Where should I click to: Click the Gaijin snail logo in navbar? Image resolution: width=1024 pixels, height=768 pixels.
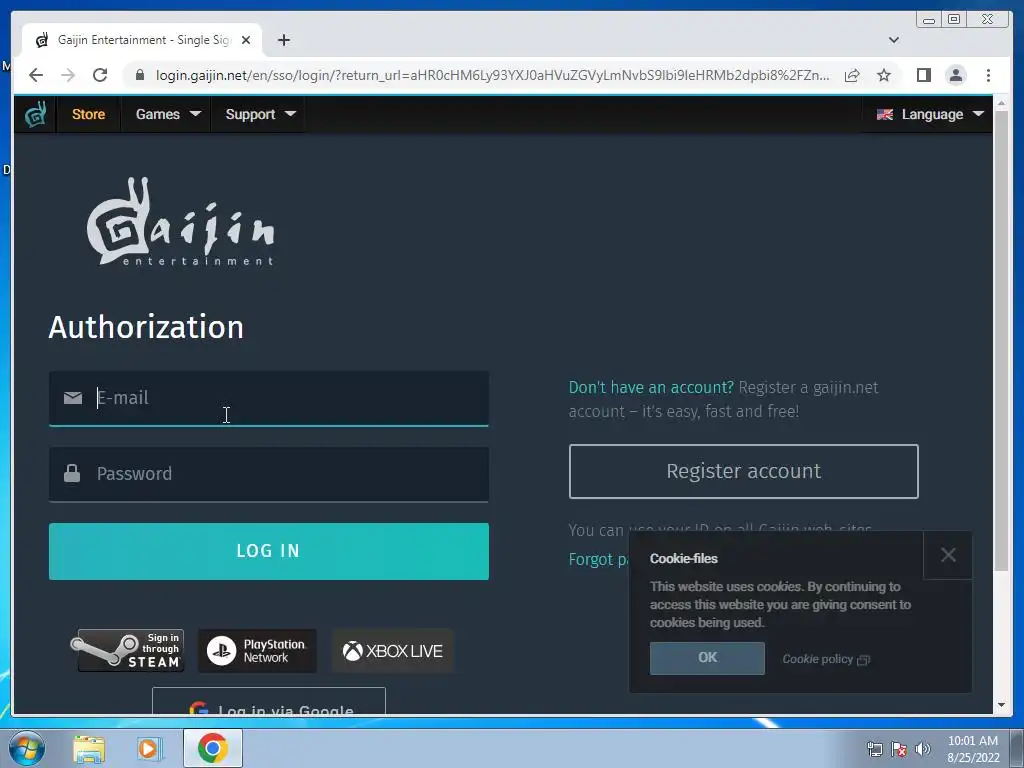pos(35,114)
